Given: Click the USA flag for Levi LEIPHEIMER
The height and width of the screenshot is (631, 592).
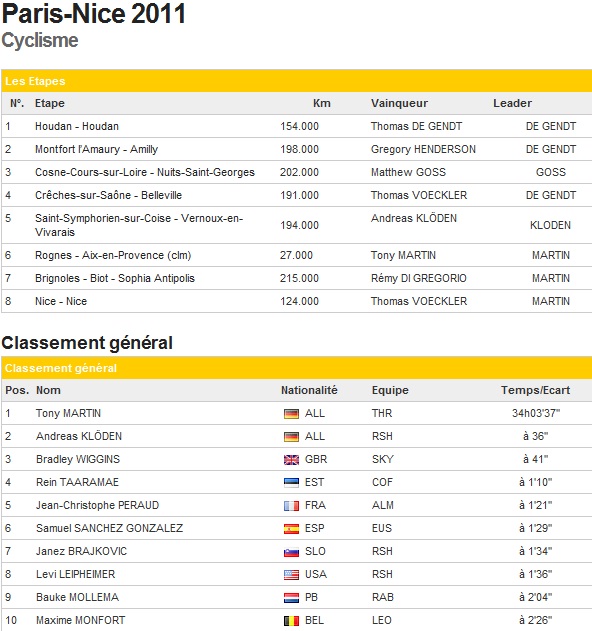Looking at the screenshot, I should pos(291,575).
